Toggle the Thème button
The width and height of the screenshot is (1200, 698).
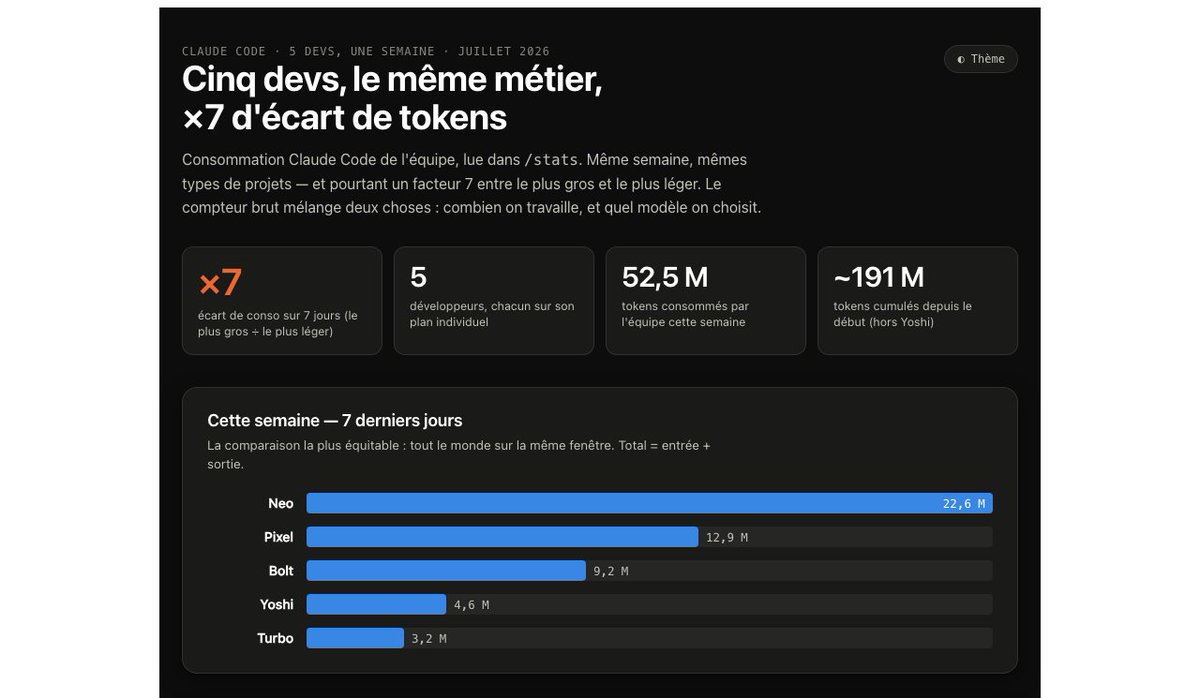[x=981, y=59]
